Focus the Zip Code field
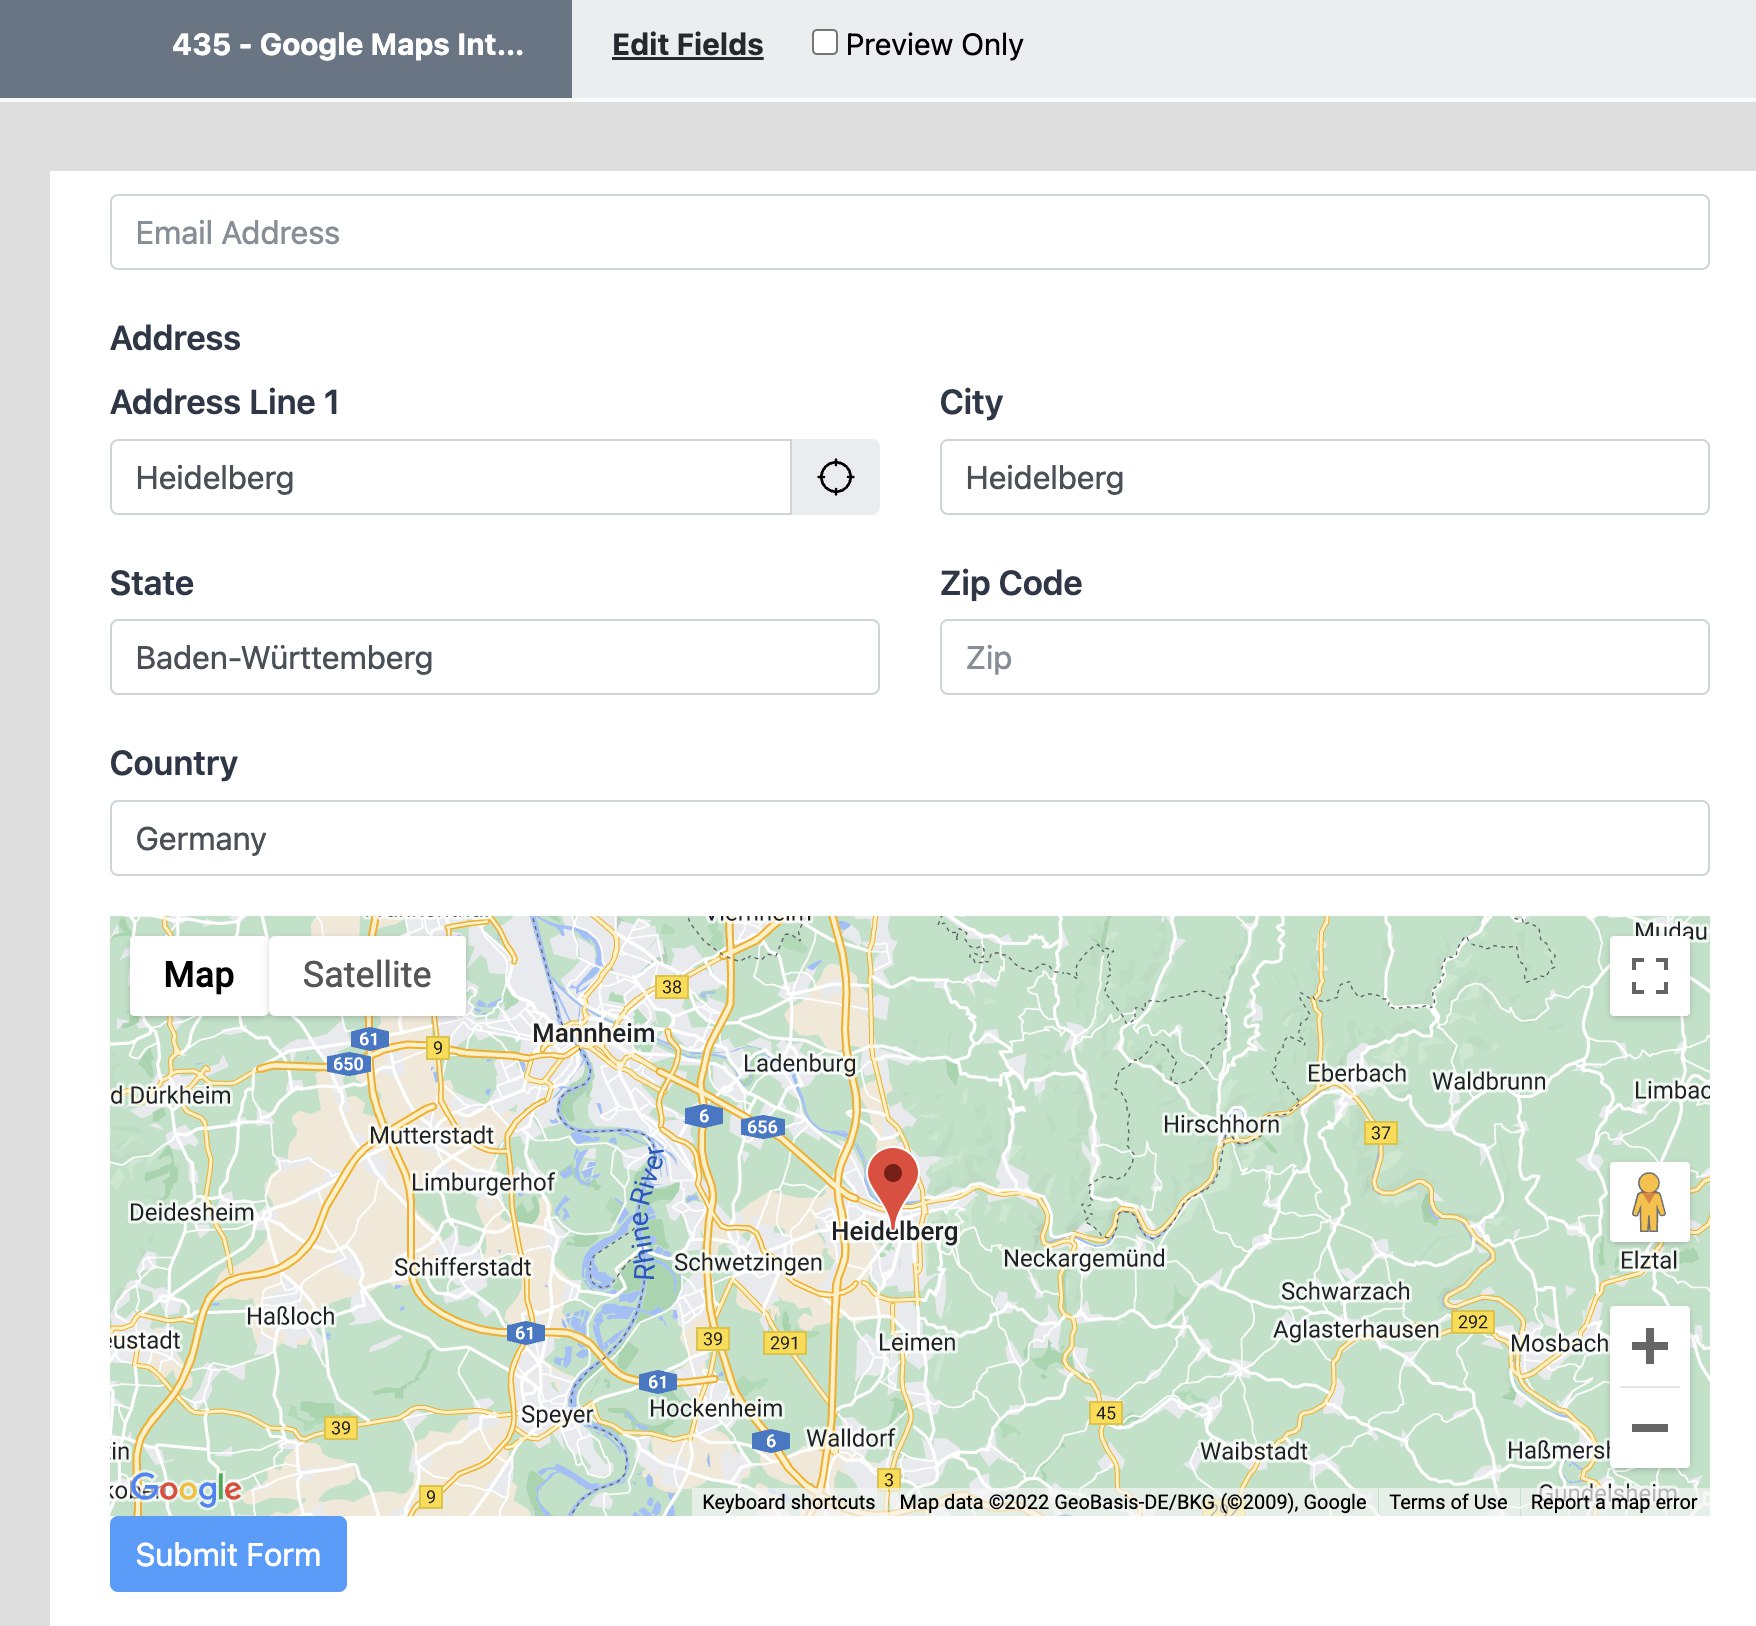Image resolution: width=1756 pixels, height=1626 pixels. [x=1324, y=657]
